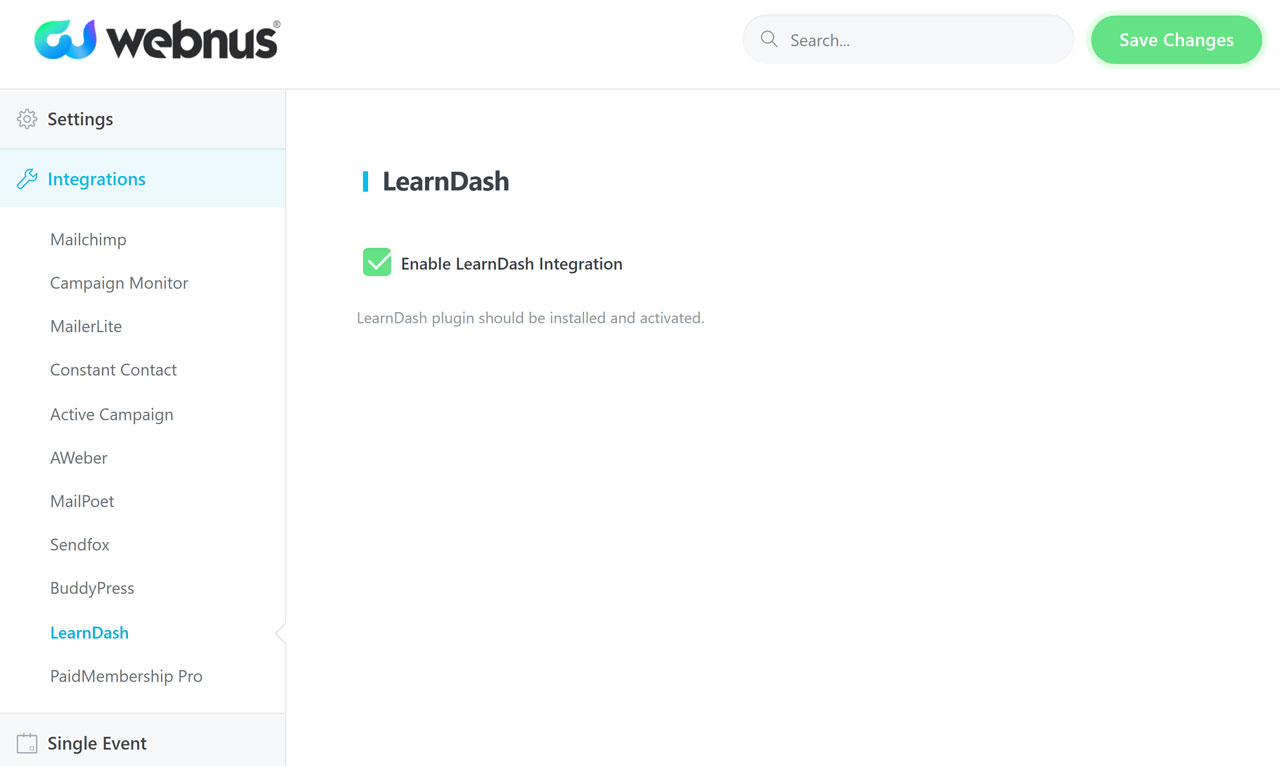
Task: Click the Settings gear icon
Action: [27, 119]
